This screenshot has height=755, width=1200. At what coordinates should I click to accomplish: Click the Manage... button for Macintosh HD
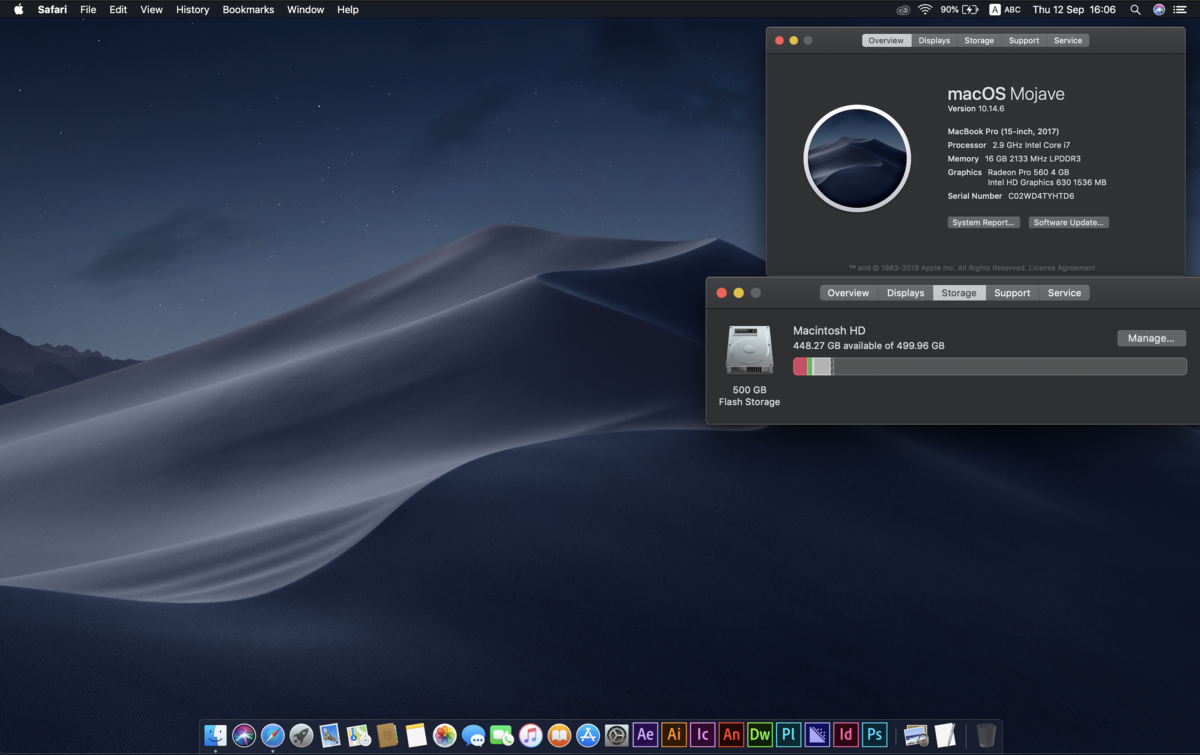(x=1151, y=338)
